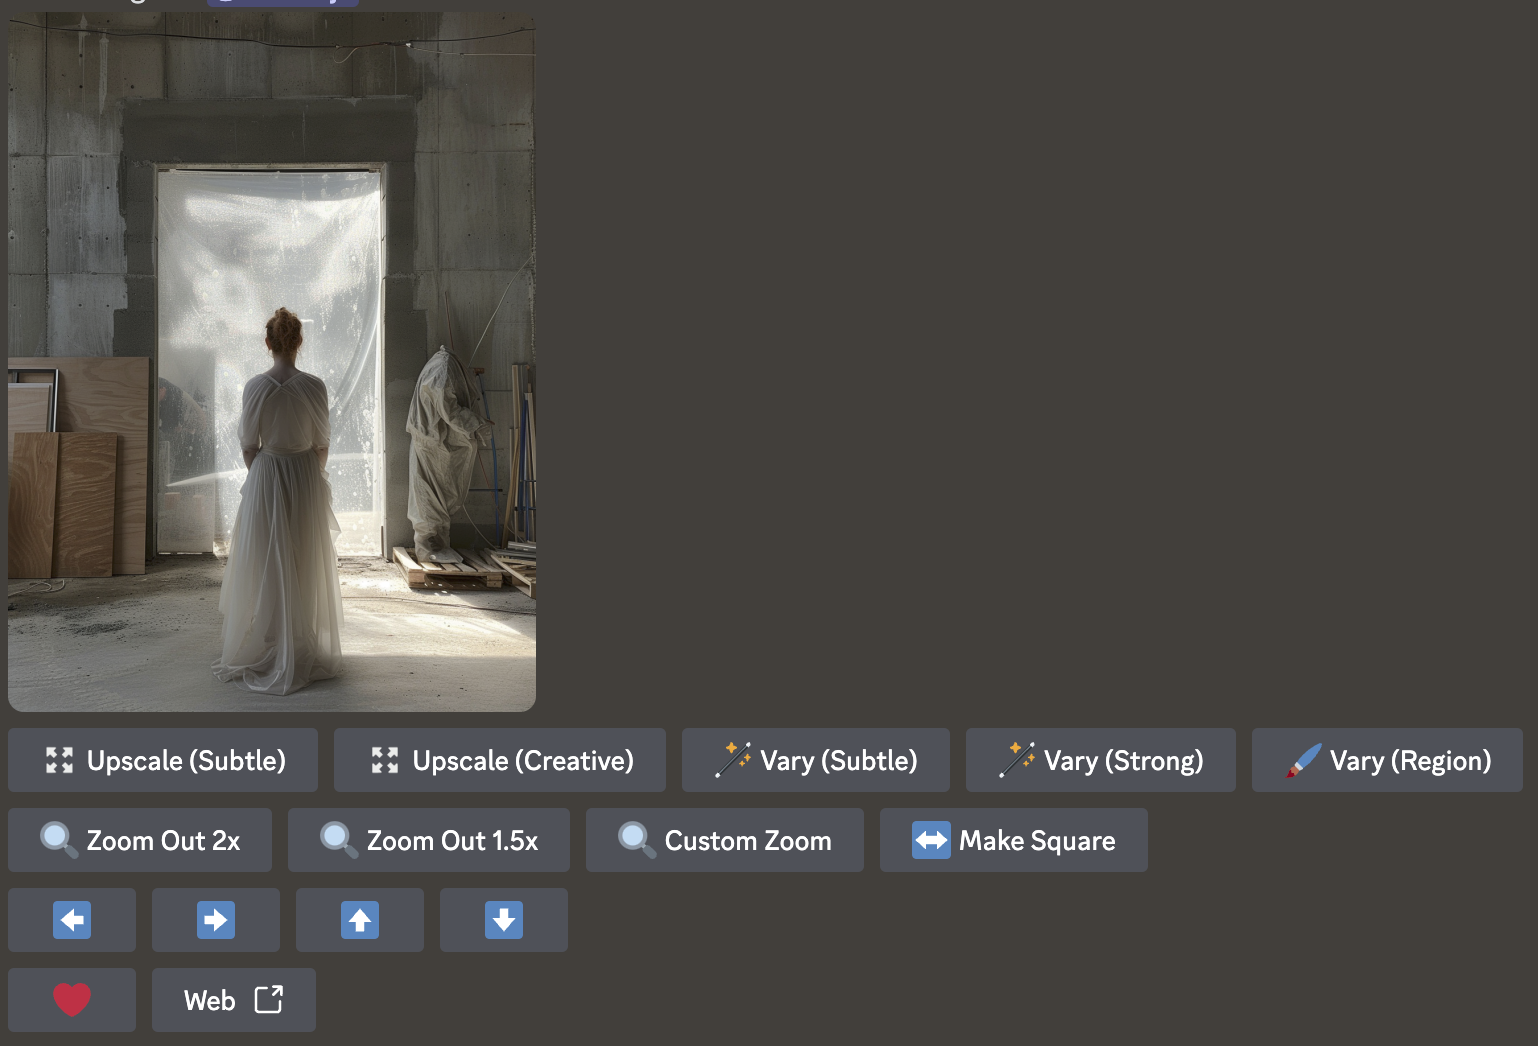Click the Zoom Out 2x magnifier icon

tap(58, 840)
